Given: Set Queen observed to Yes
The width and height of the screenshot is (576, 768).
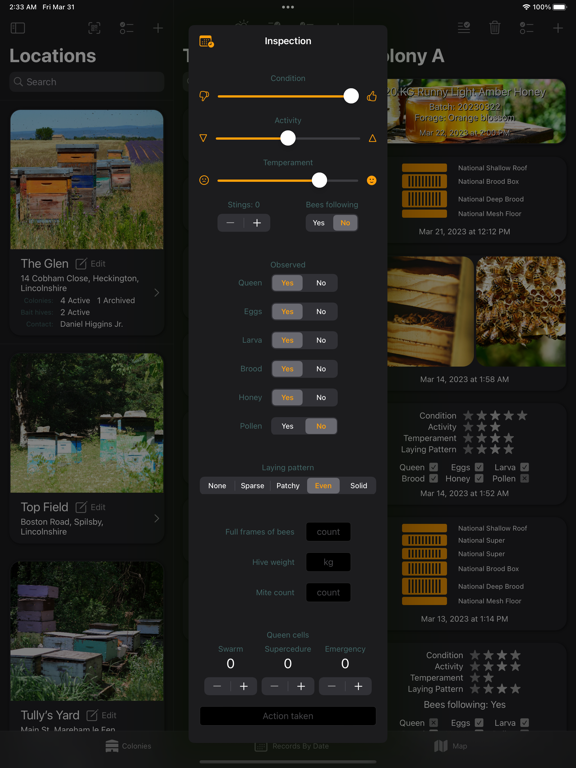Looking at the screenshot, I should coord(288,283).
